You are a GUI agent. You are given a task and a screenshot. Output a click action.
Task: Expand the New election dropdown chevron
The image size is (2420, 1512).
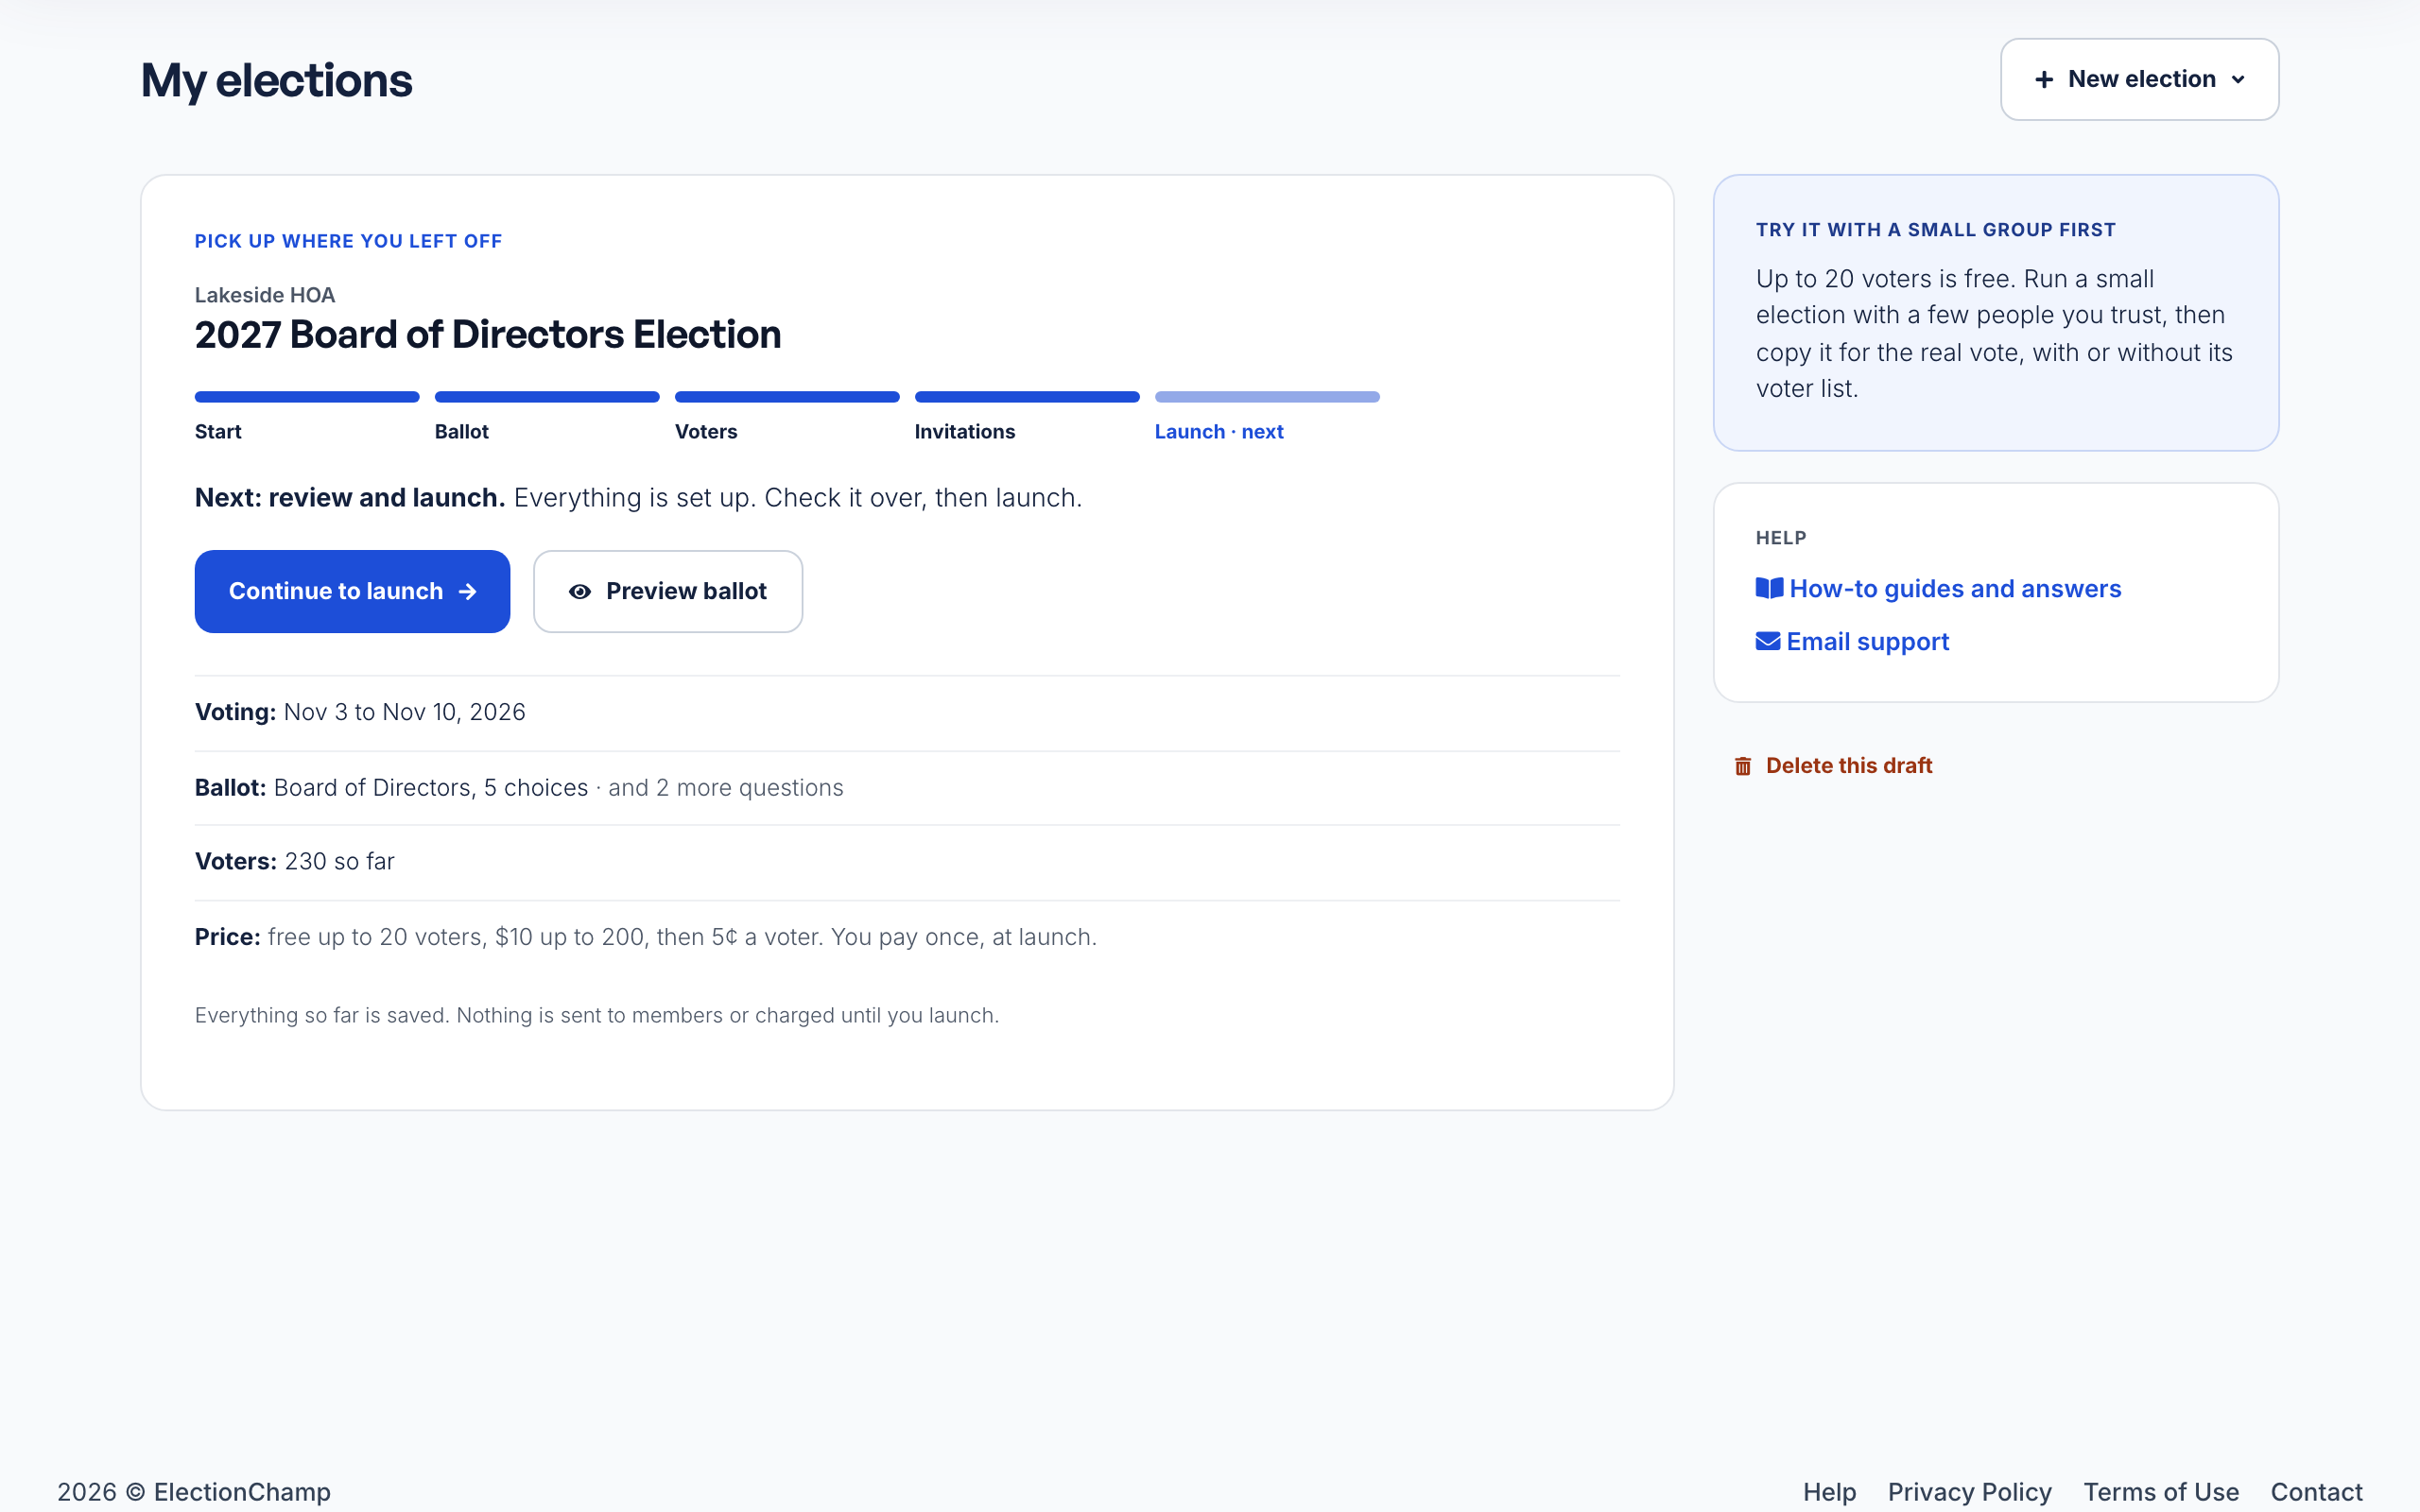[2238, 80]
